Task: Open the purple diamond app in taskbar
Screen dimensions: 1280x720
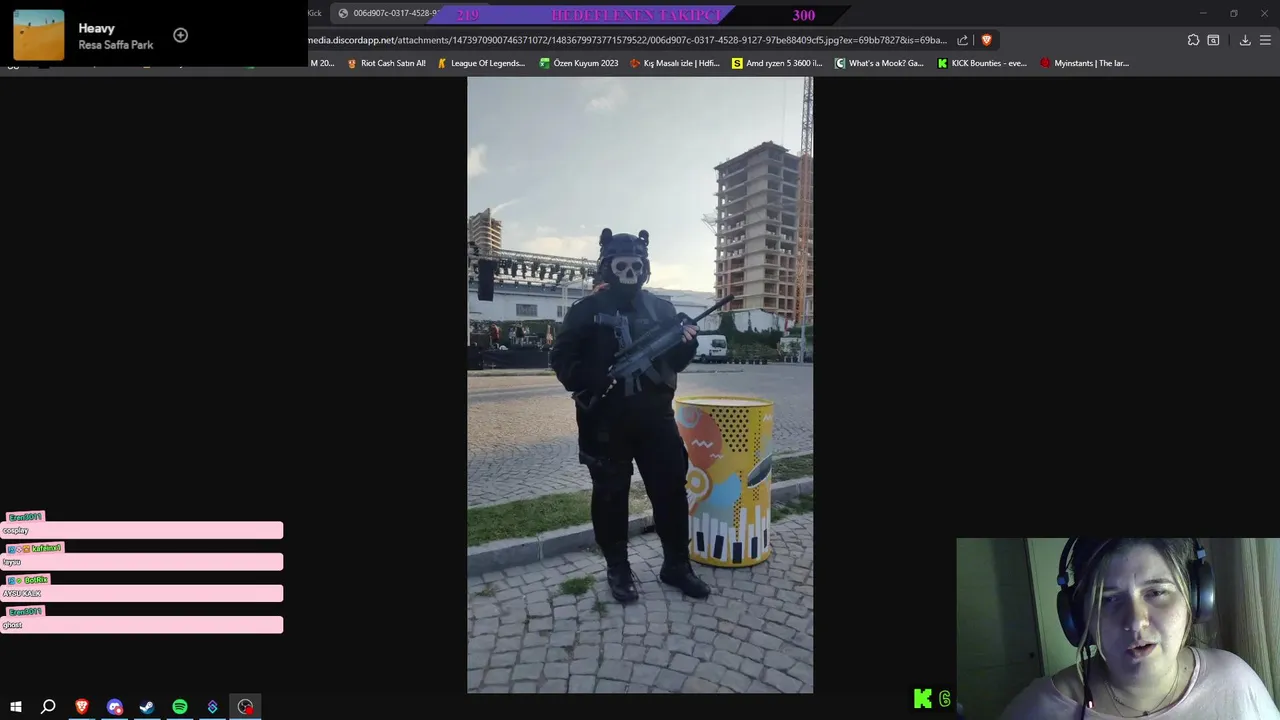Action: click(x=212, y=707)
